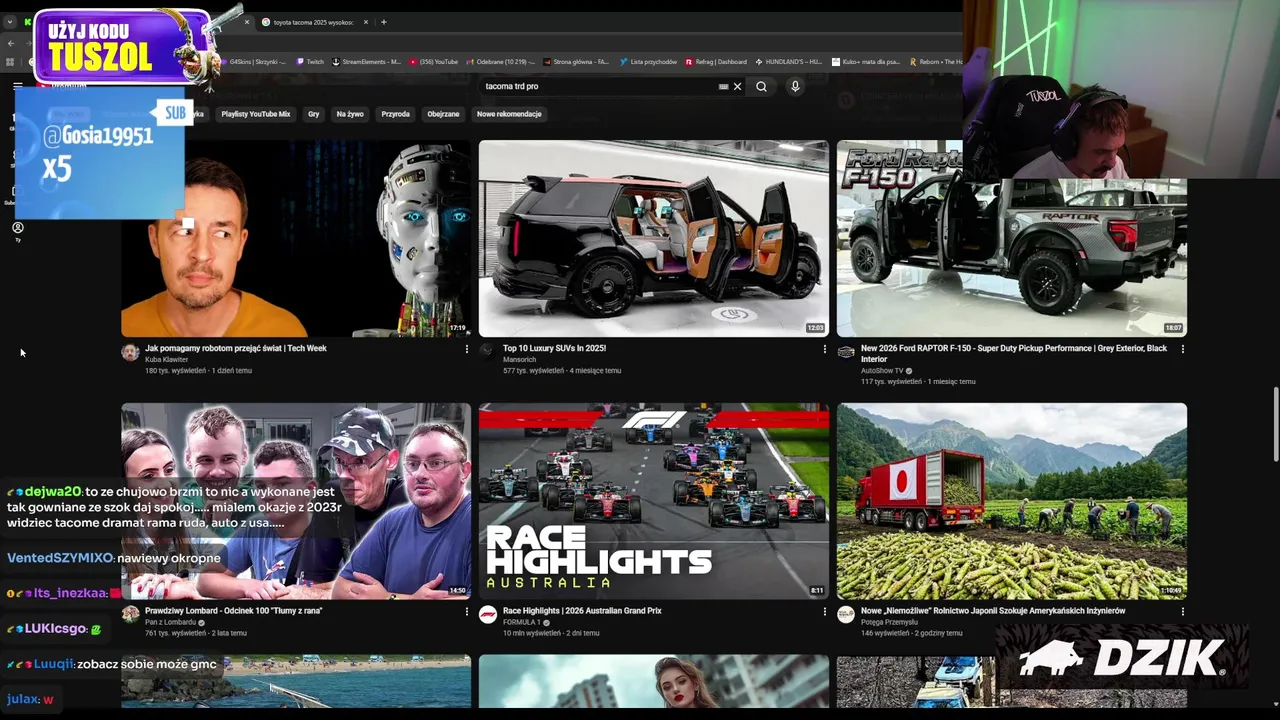Image resolution: width=1280 pixels, height=720 pixels.
Task: Open the Strona główna bookmark
Action: coord(576,62)
